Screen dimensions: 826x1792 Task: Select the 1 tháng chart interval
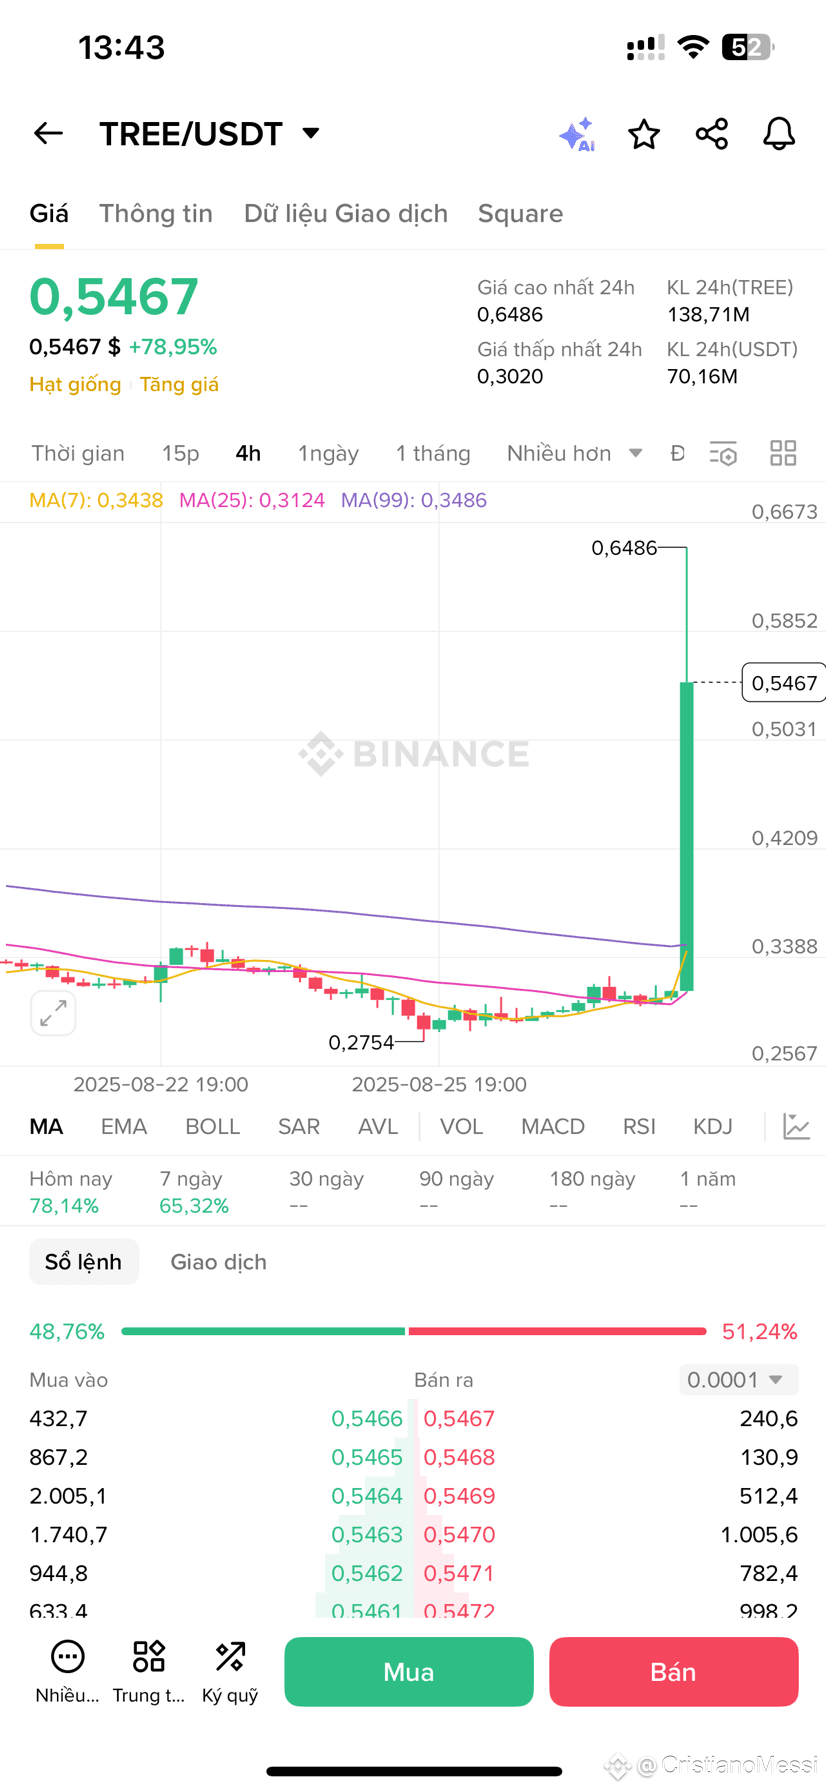tap(433, 453)
